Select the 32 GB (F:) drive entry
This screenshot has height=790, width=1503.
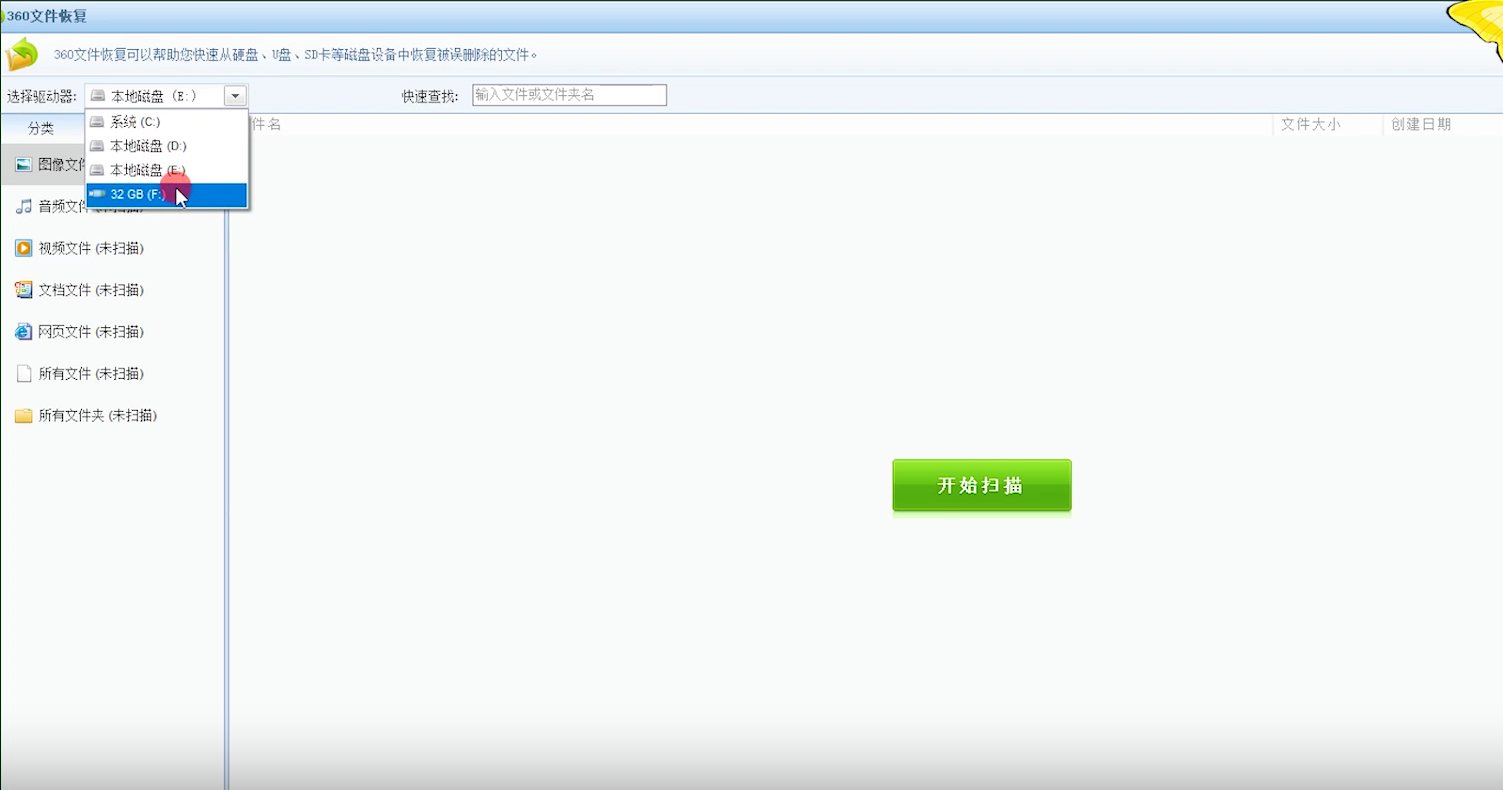(x=166, y=195)
